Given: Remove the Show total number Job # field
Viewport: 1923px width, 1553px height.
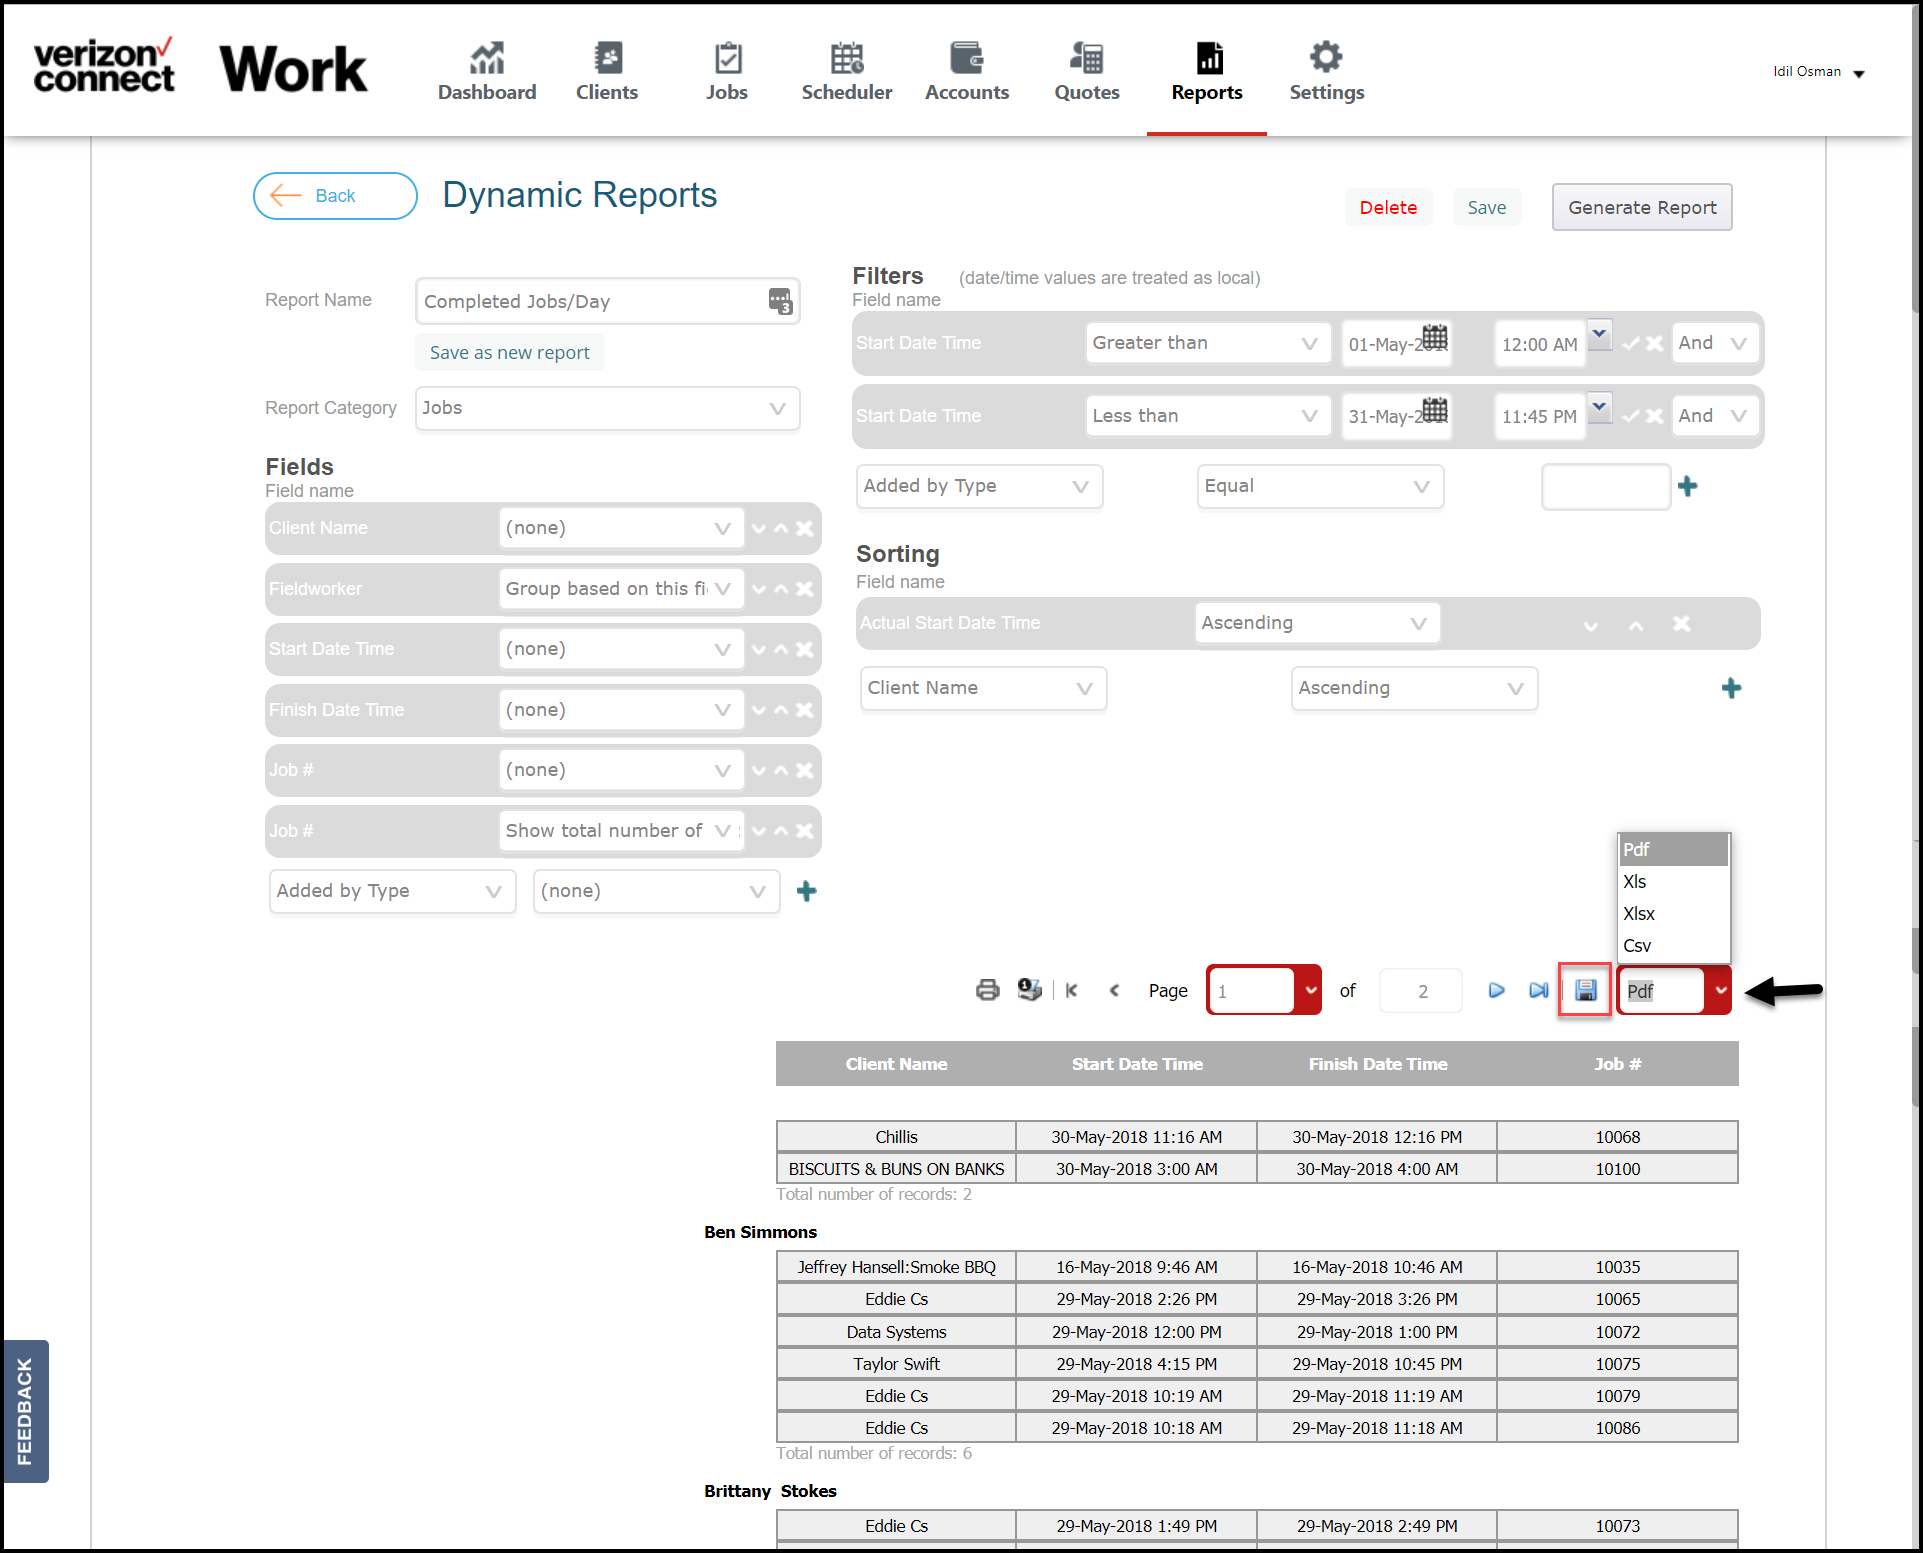Looking at the screenshot, I should click(804, 831).
